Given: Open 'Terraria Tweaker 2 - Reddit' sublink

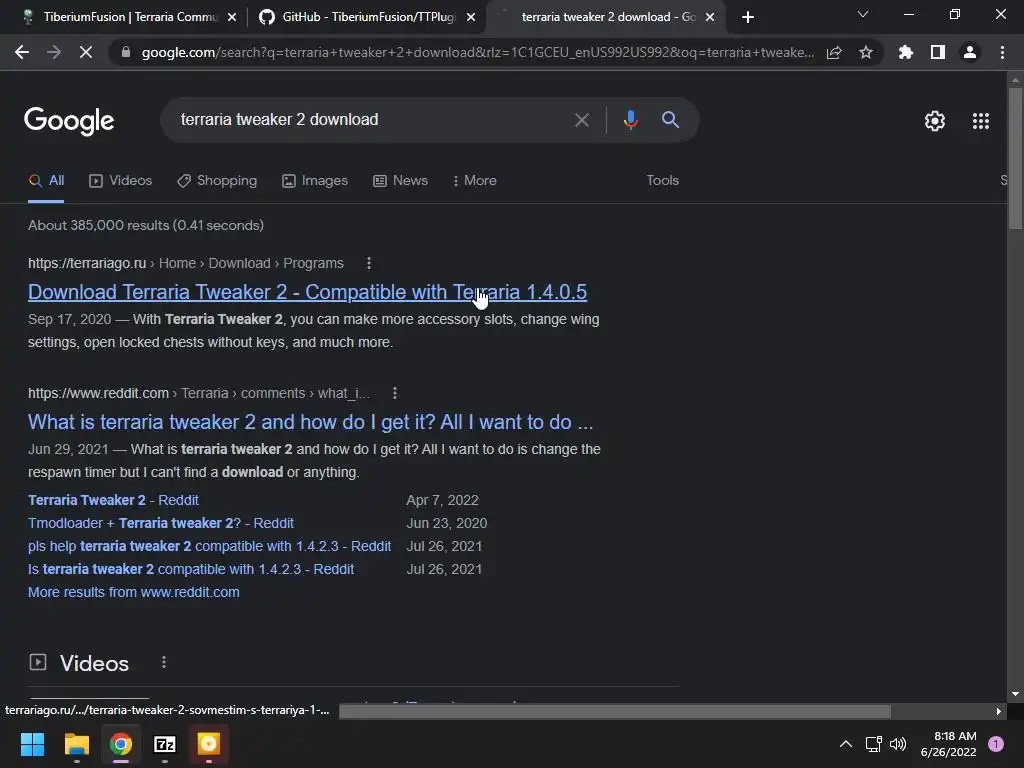Looking at the screenshot, I should pyautogui.click(x=113, y=500).
